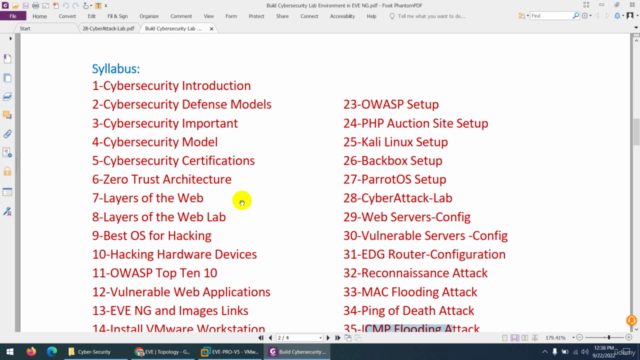Click the Print icon in quick access toolbar

[36, 6]
